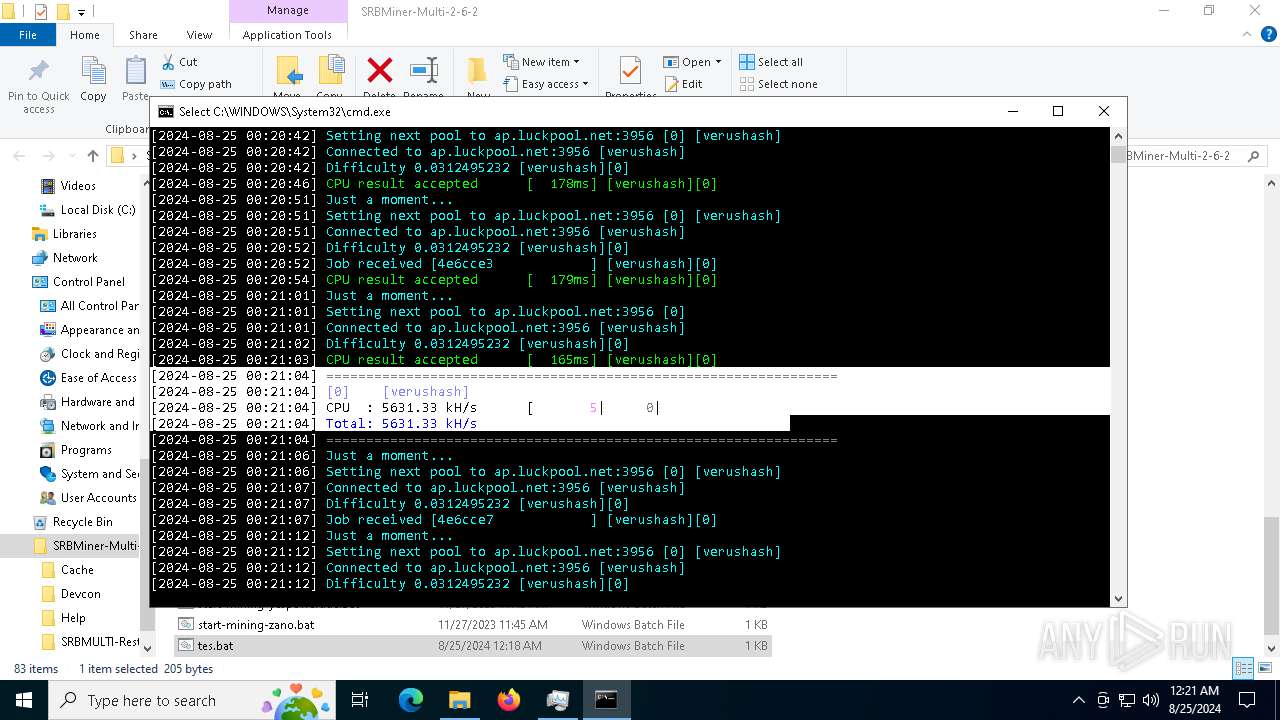The height and width of the screenshot is (720, 1280).
Task: Go back with navigation arrow
Action: (19, 156)
